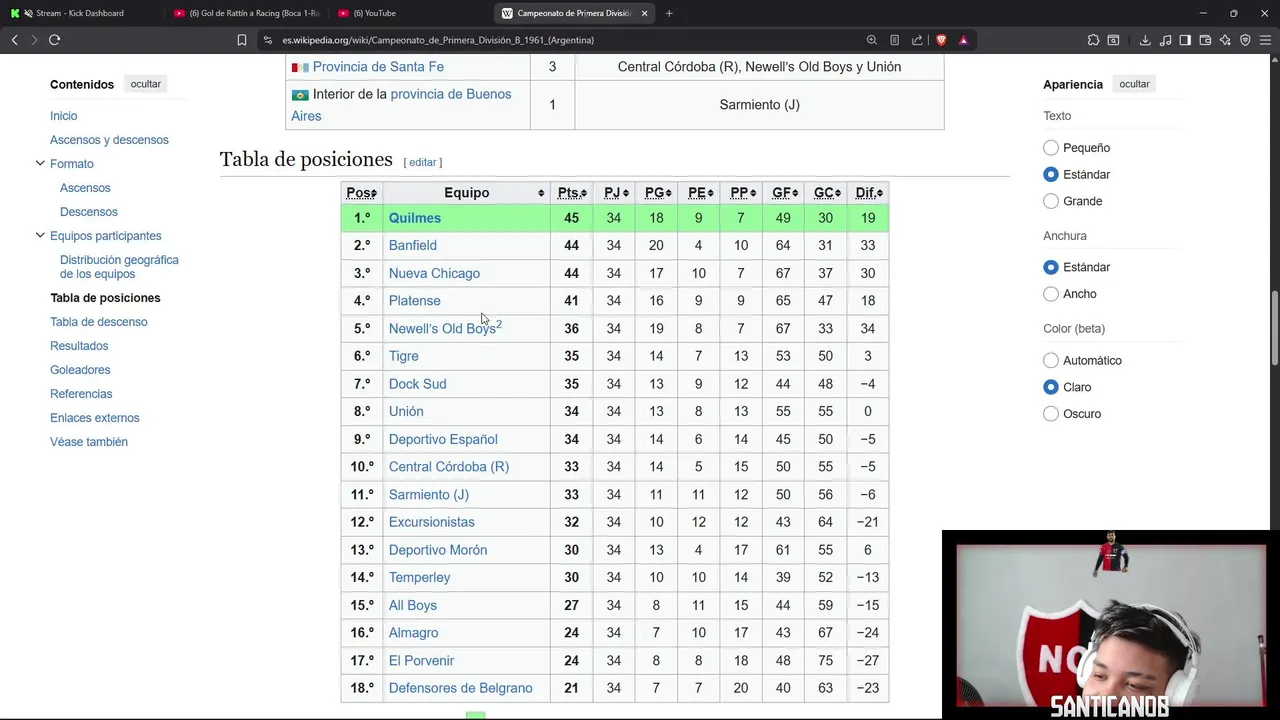1280x720 pixels.
Task: Select Oscuro color mode
Action: coord(1051,414)
